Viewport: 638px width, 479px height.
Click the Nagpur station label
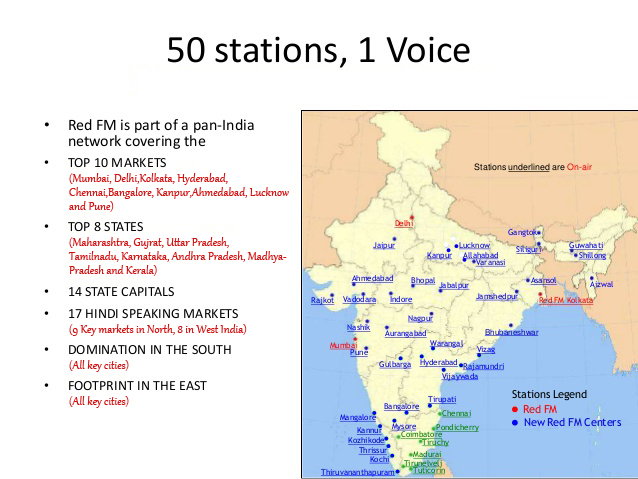click(x=420, y=319)
